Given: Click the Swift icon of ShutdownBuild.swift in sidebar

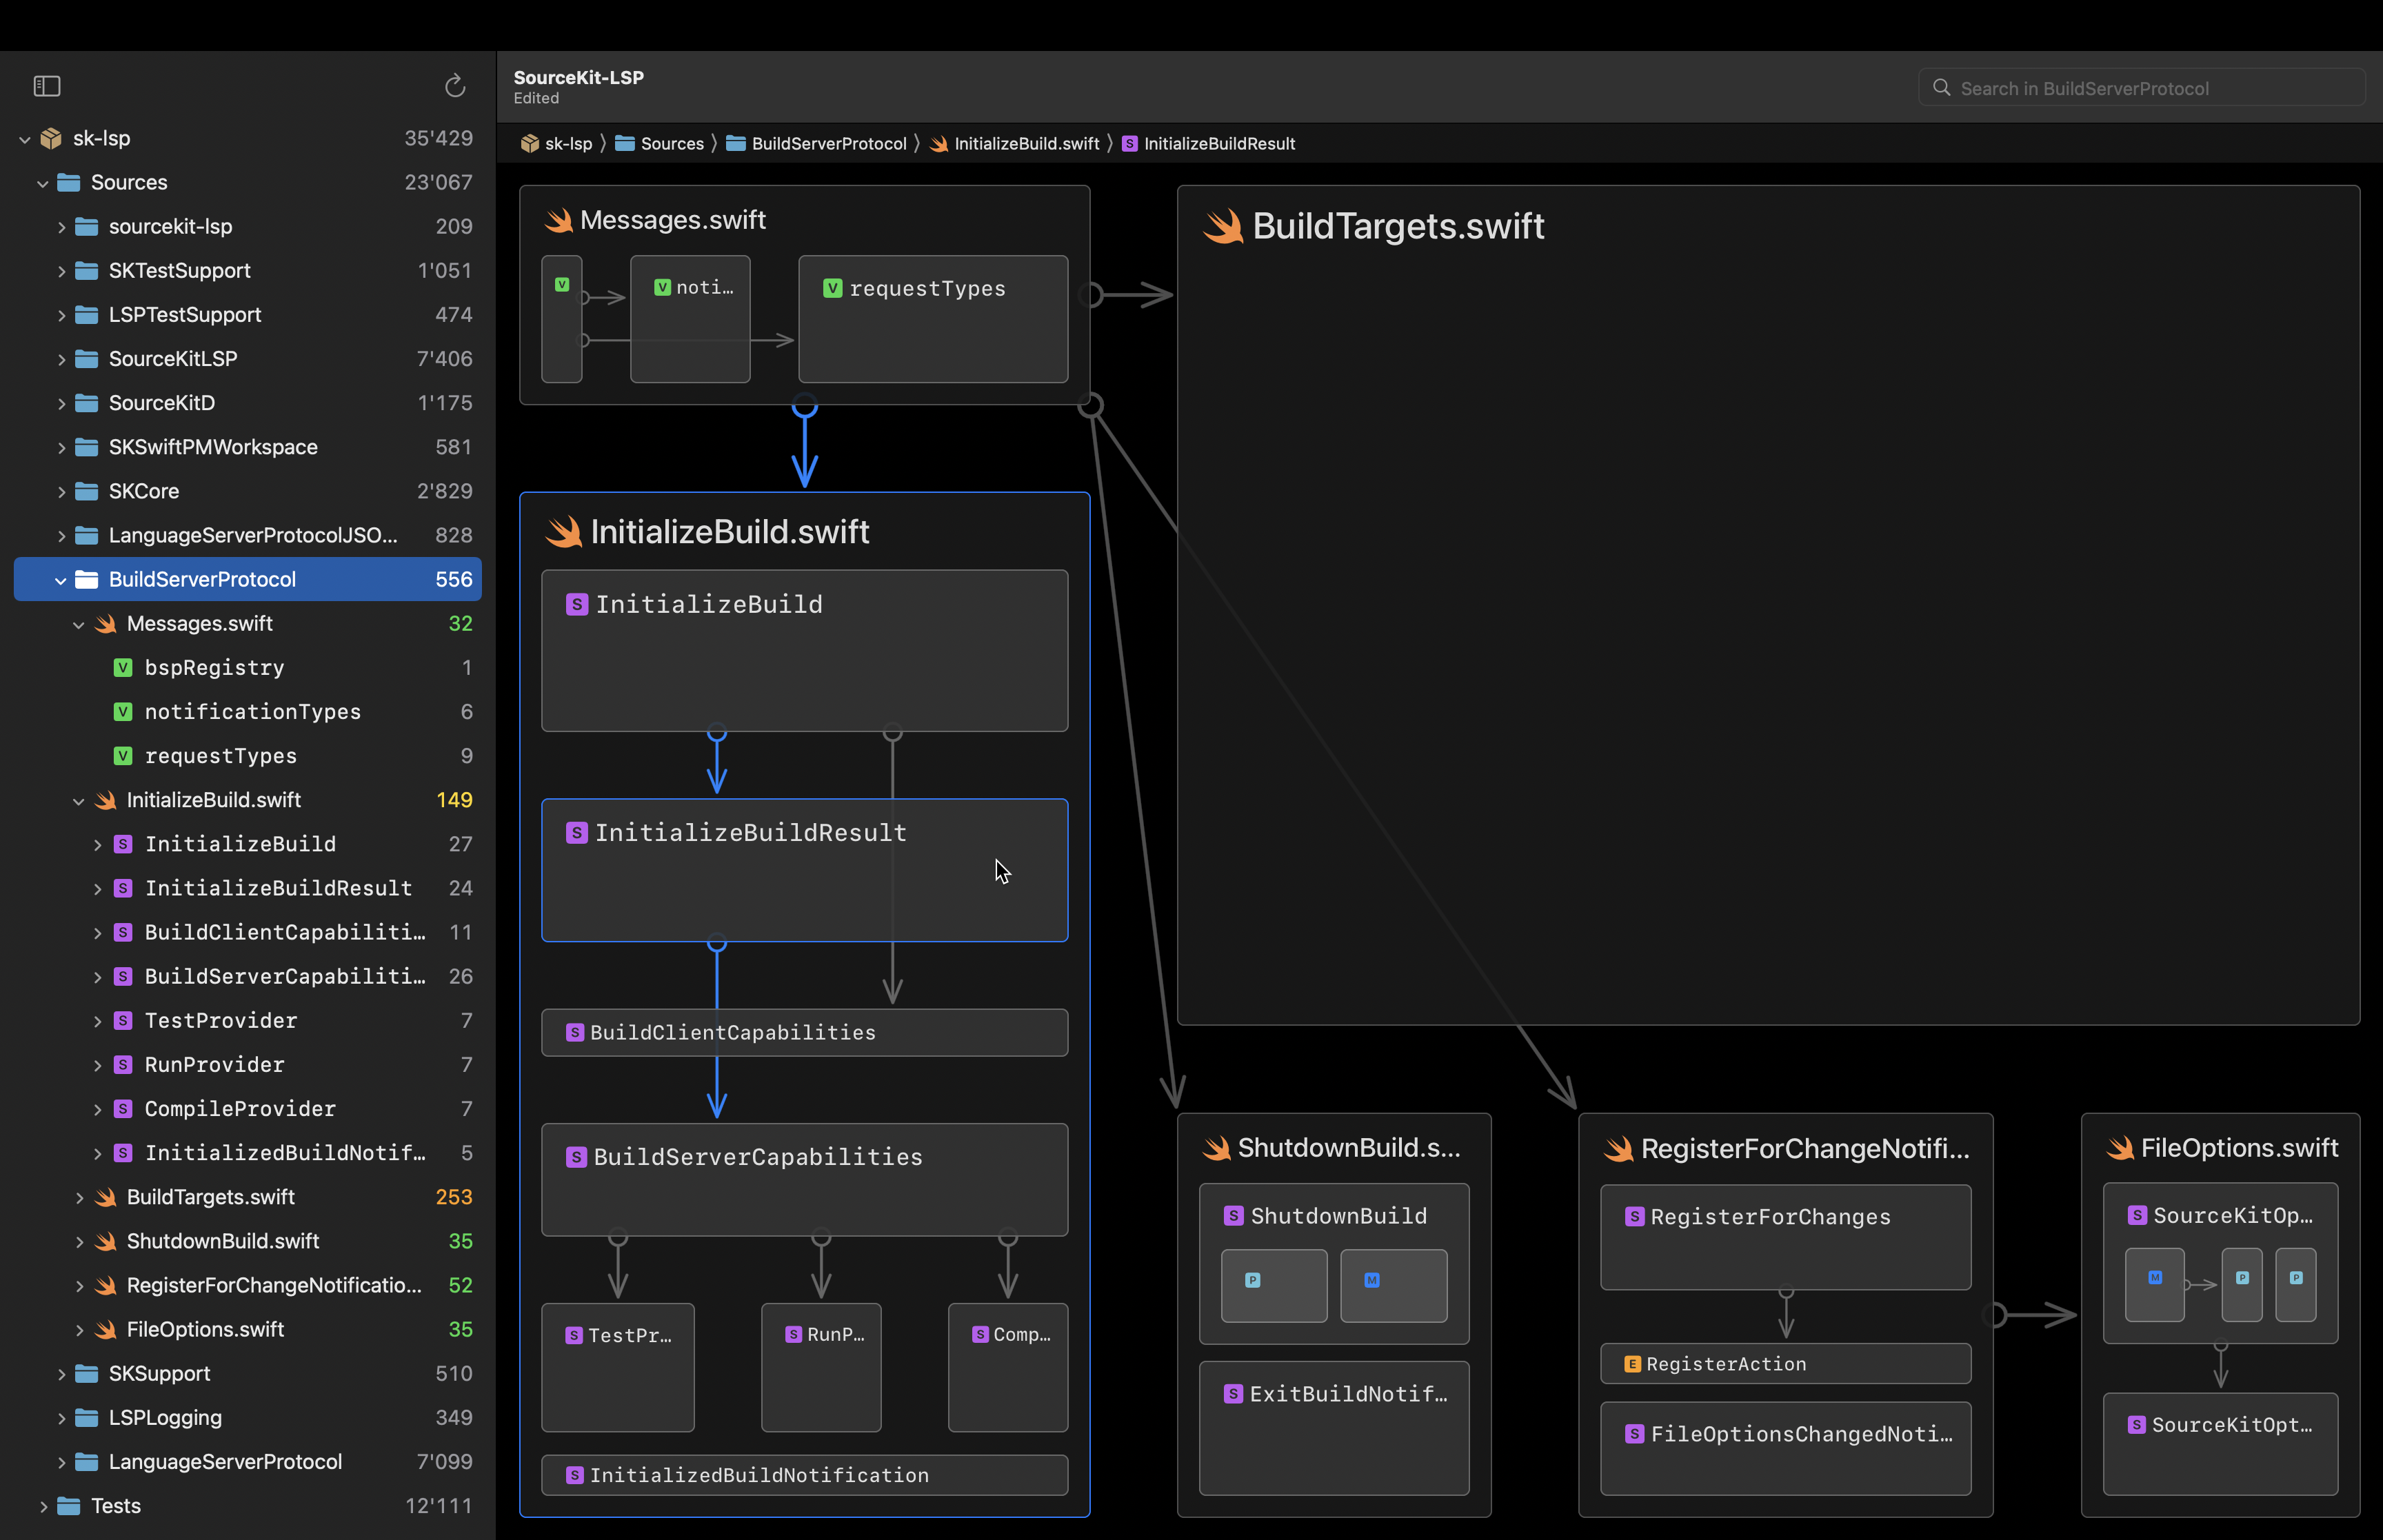Looking at the screenshot, I should point(105,1241).
